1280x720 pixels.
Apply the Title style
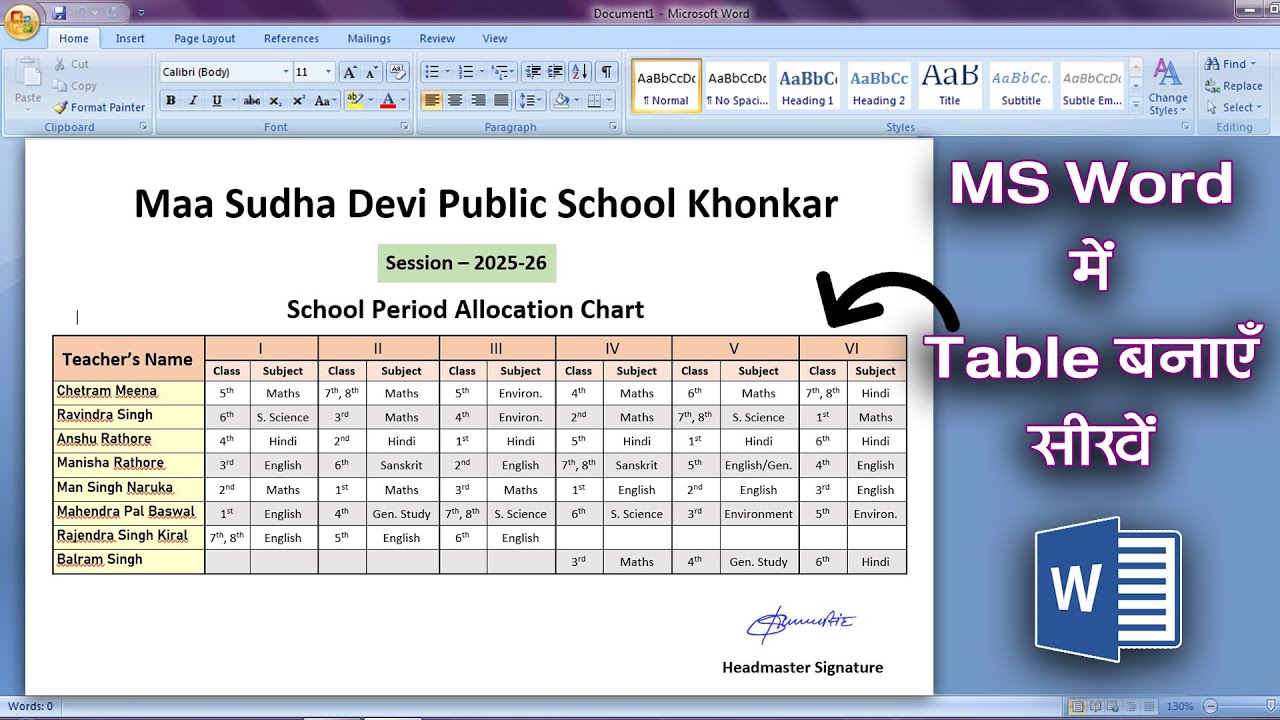pyautogui.click(x=950, y=86)
